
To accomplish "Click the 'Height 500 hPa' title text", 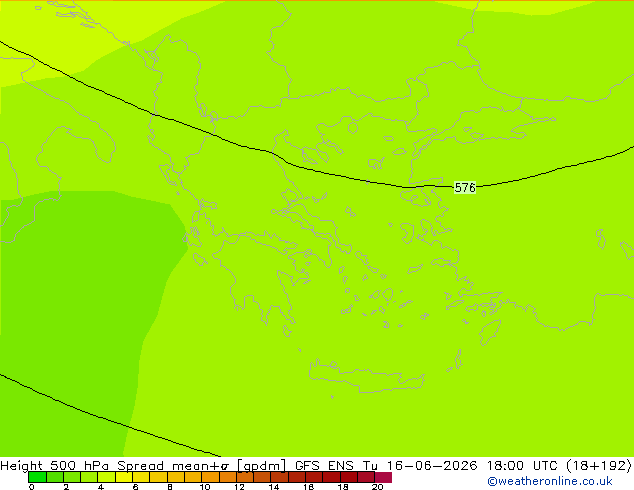I will coord(55,465).
